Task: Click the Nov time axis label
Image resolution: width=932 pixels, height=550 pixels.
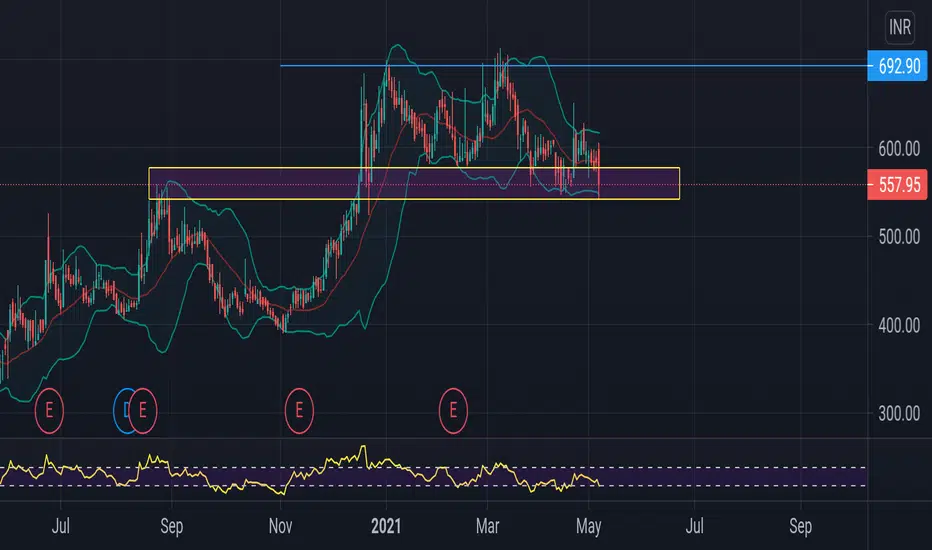Action: click(280, 526)
